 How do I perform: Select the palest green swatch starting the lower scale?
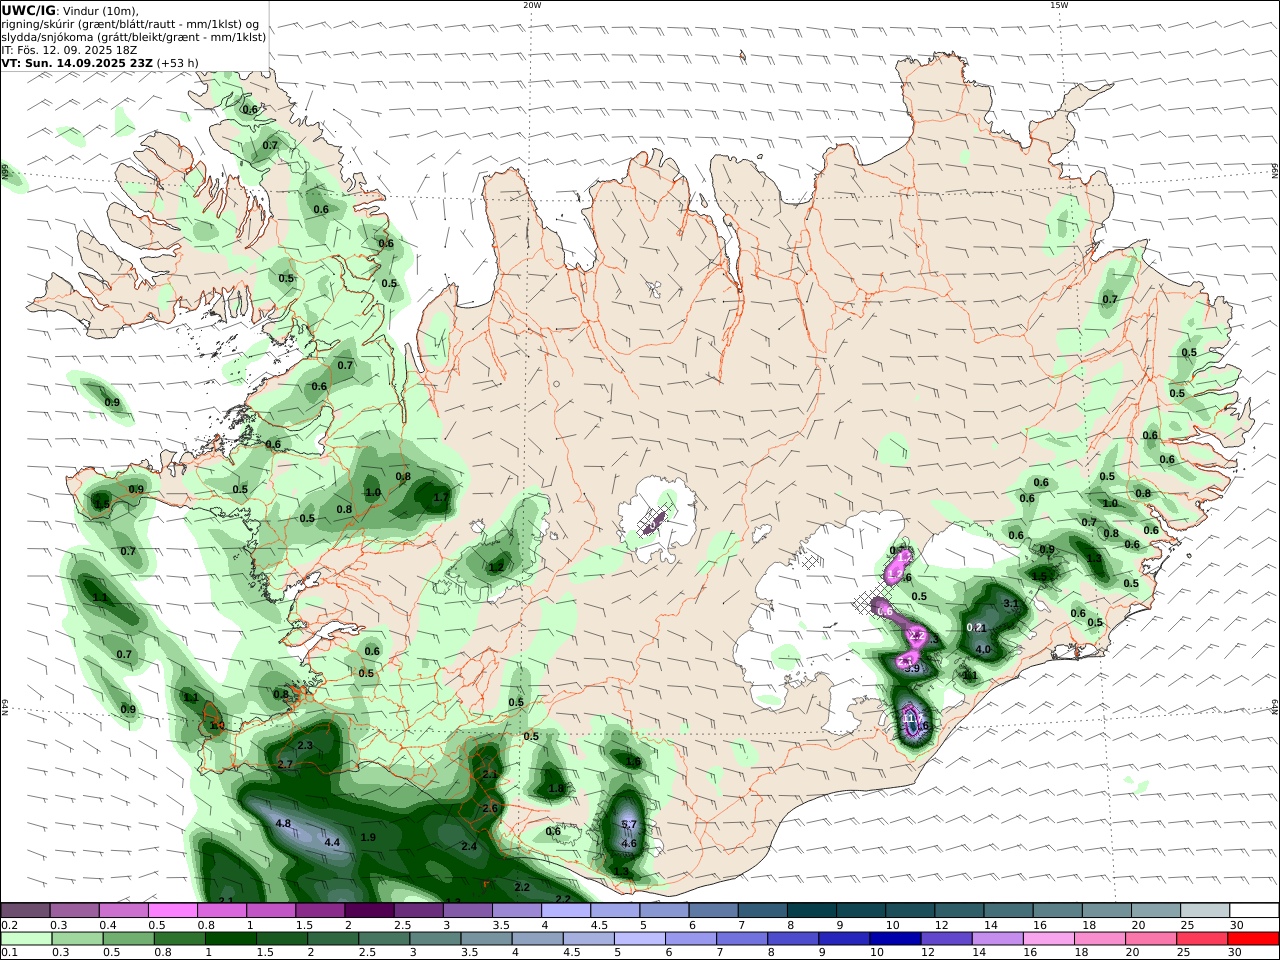point(25,940)
